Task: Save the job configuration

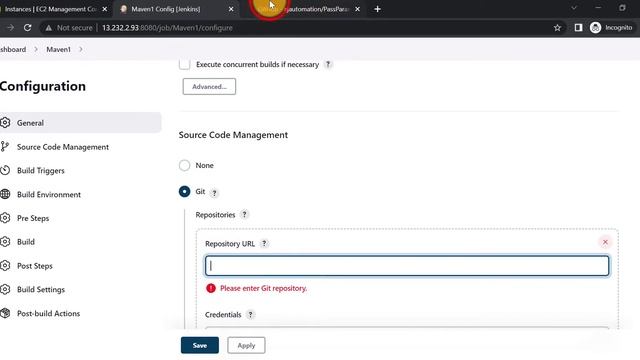Action: (x=200, y=345)
